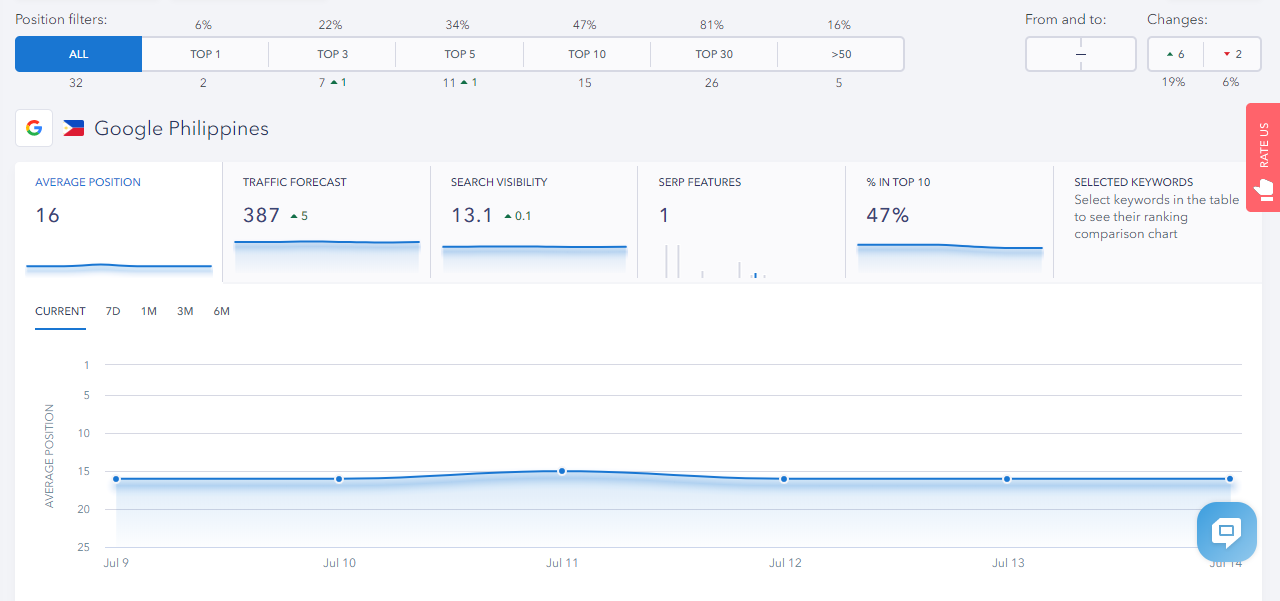Filter keywords by TOP 10
The height and width of the screenshot is (601, 1280).
tap(586, 54)
